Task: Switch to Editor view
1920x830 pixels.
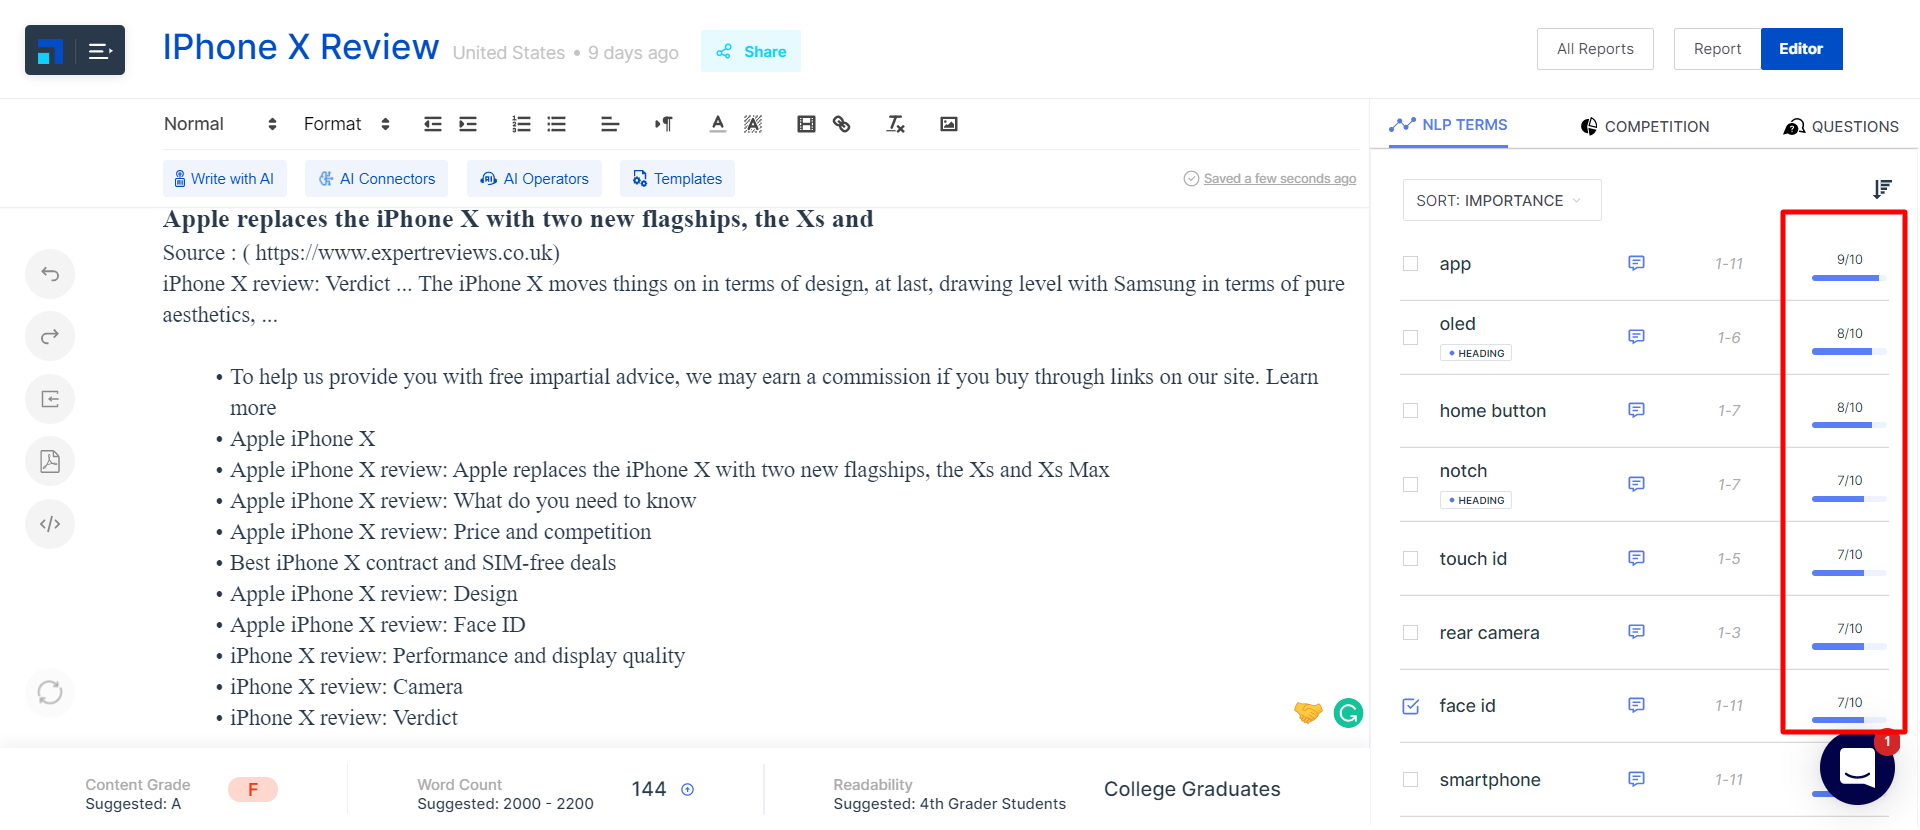Action: coord(1801,49)
